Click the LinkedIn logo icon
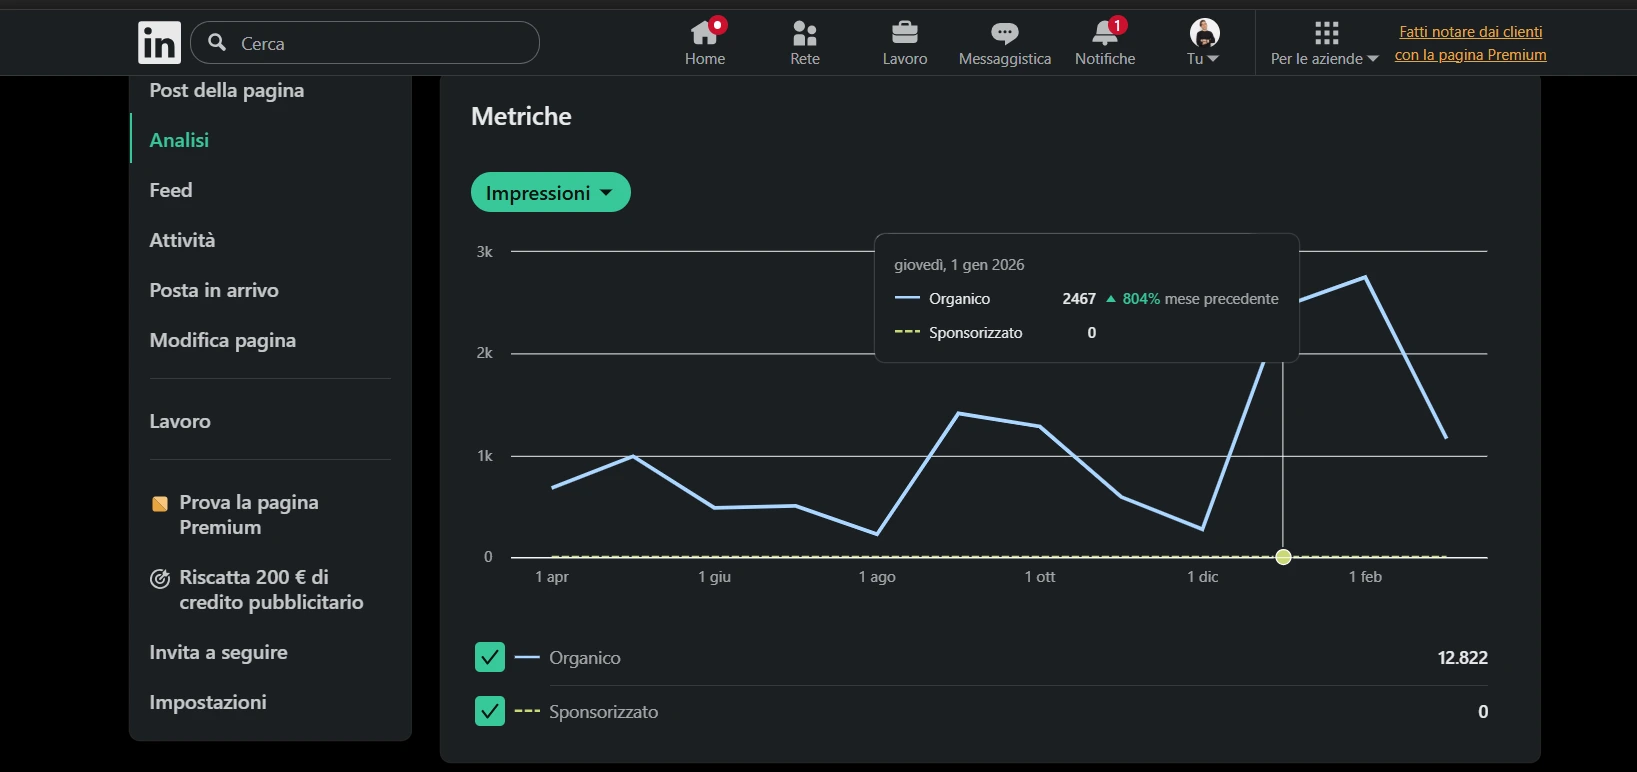Image resolution: width=1637 pixels, height=772 pixels. (x=159, y=42)
